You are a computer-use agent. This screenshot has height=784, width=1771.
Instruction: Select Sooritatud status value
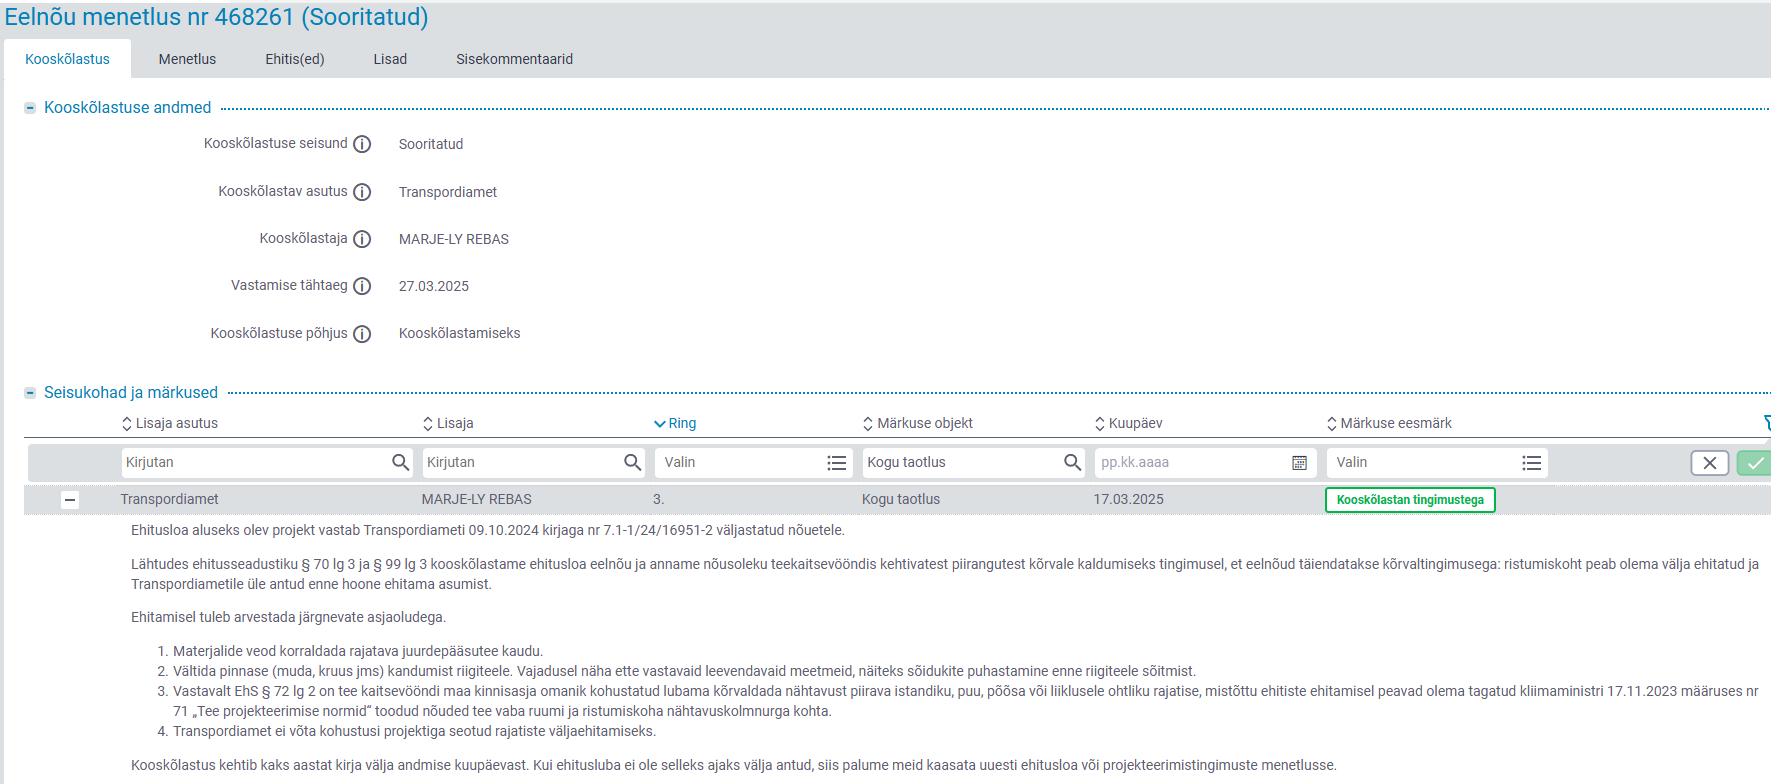(x=430, y=144)
